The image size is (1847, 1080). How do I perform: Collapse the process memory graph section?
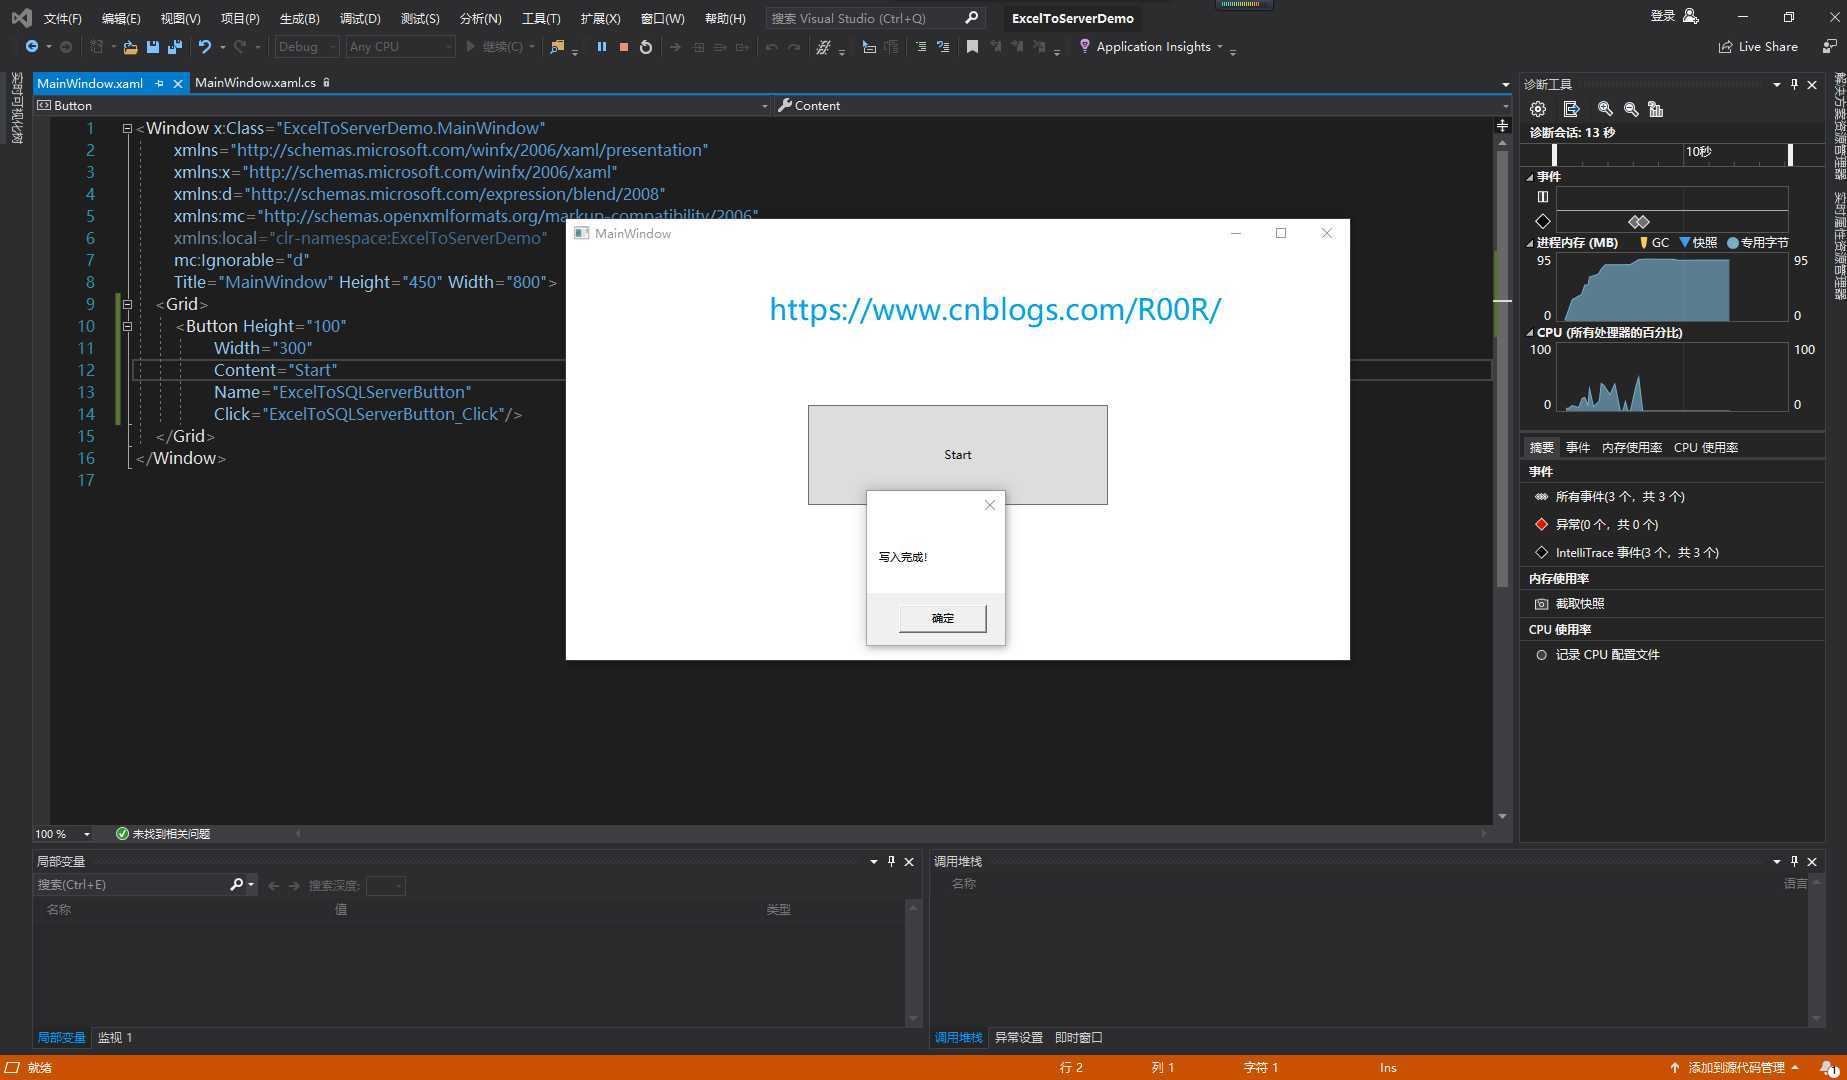1530,243
